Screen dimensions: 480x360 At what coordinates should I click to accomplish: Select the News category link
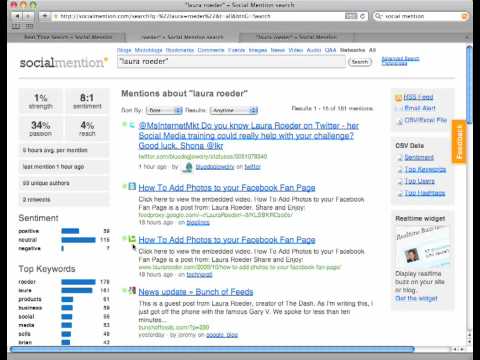[278, 50]
